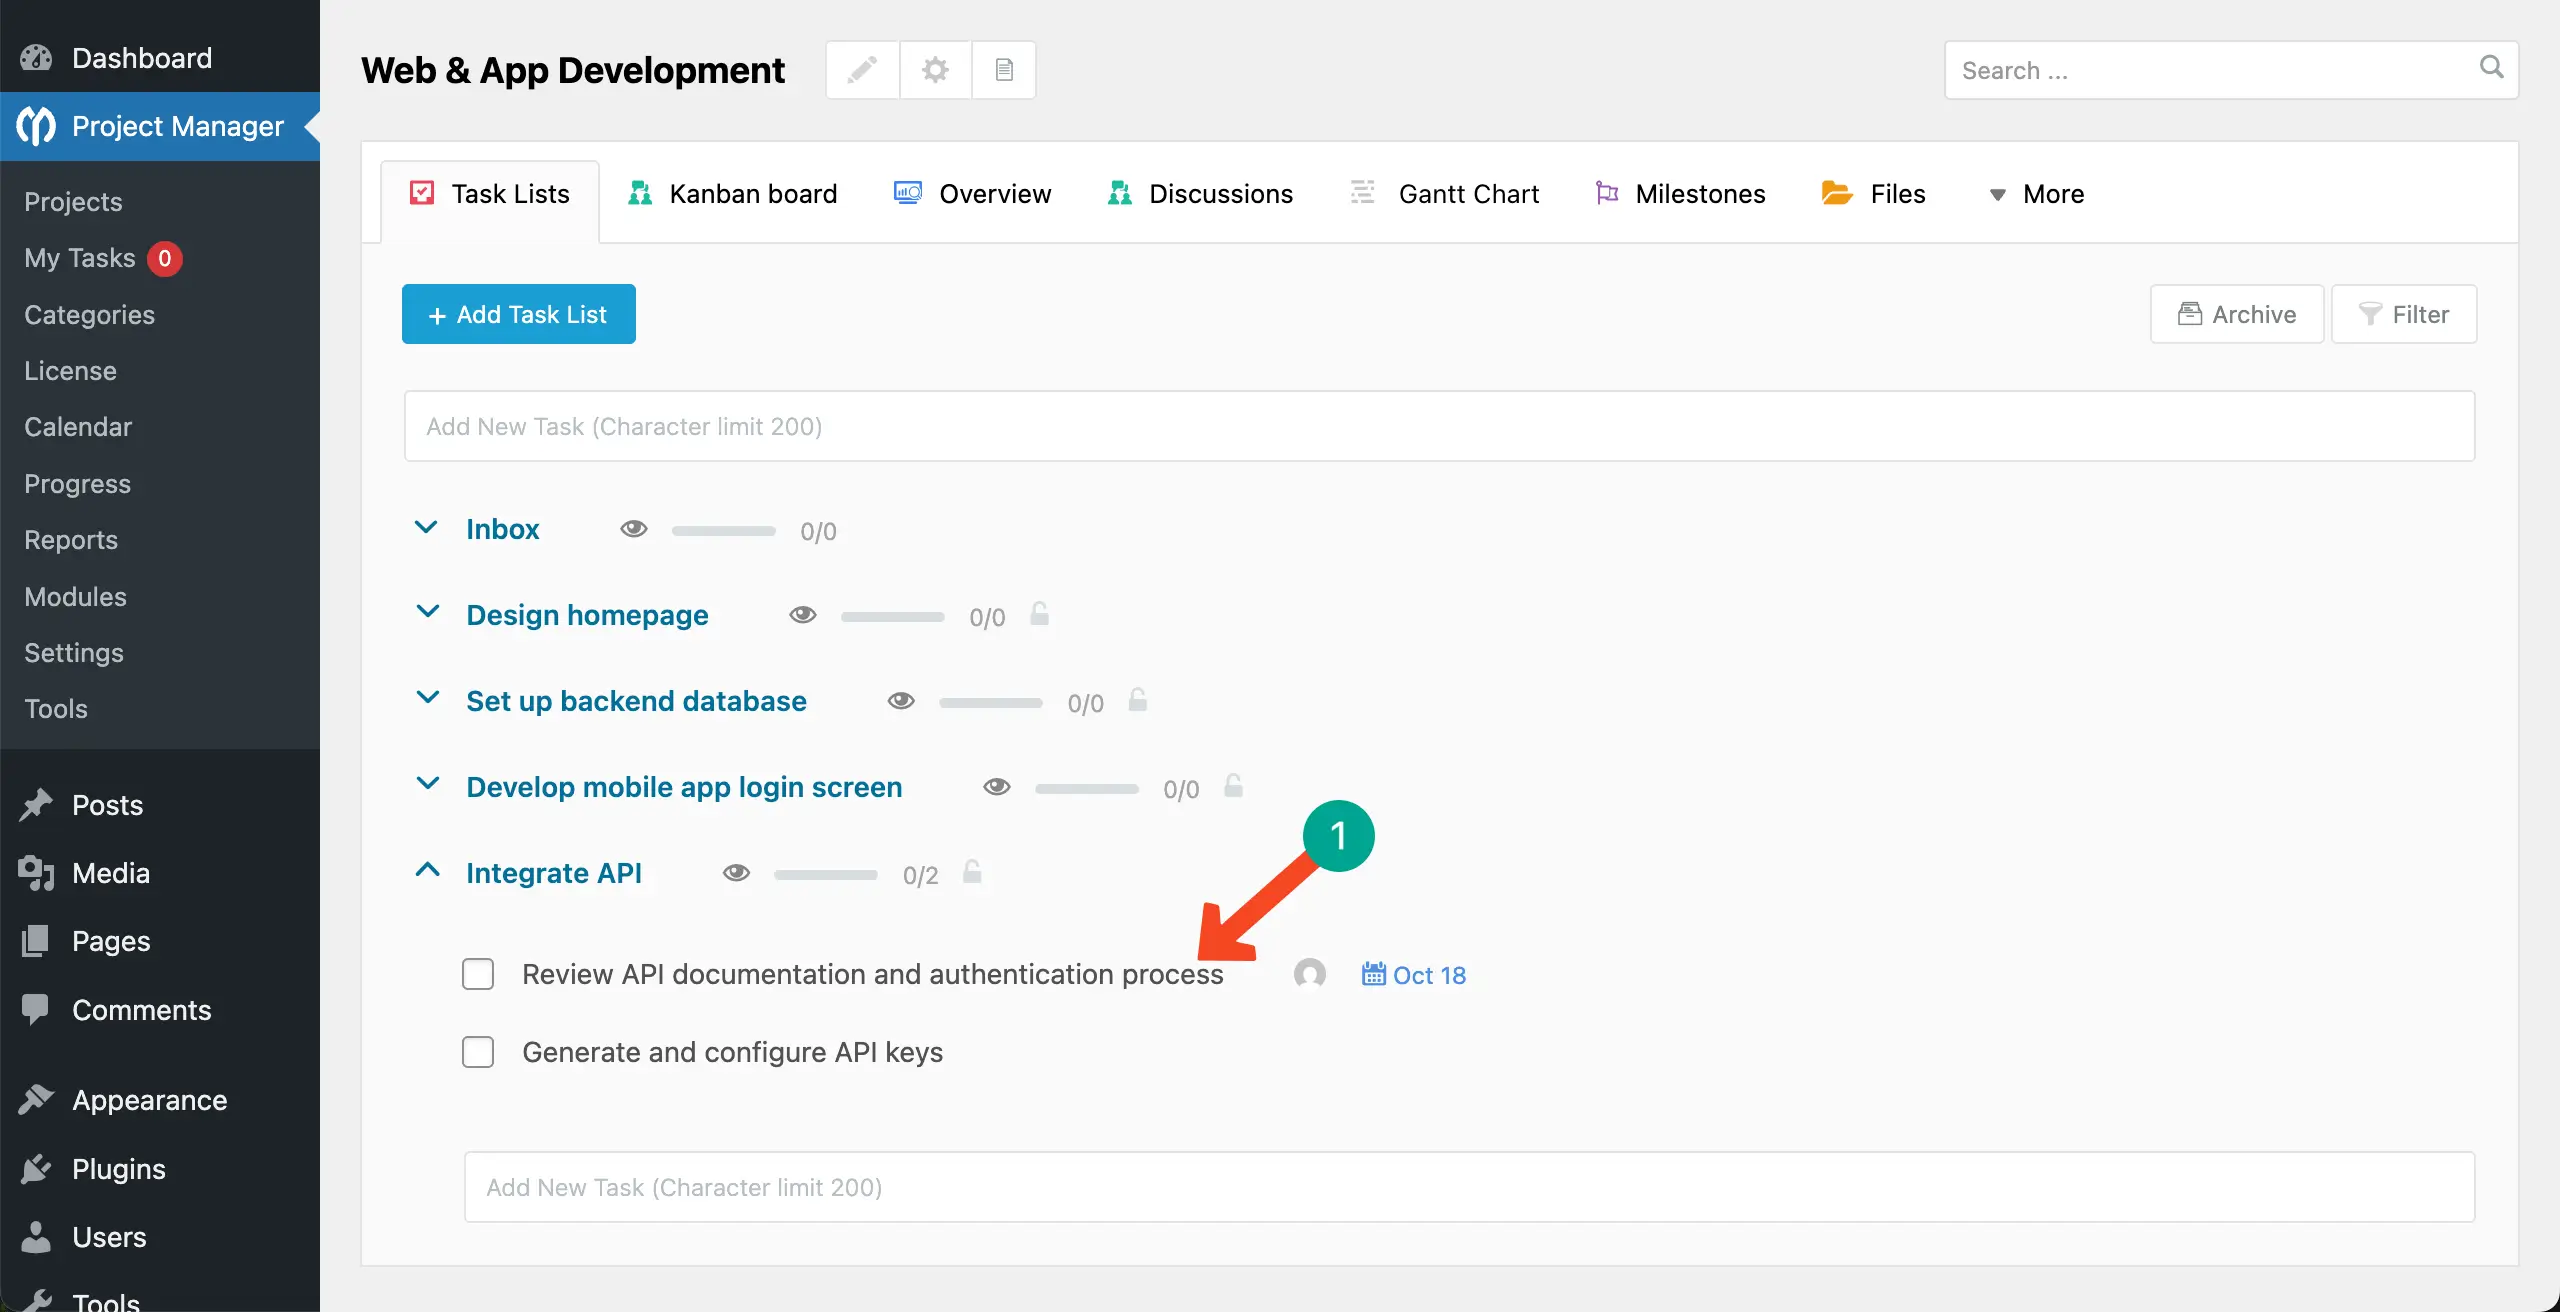Click the Oct 18 due date link

[x=1414, y=975]
